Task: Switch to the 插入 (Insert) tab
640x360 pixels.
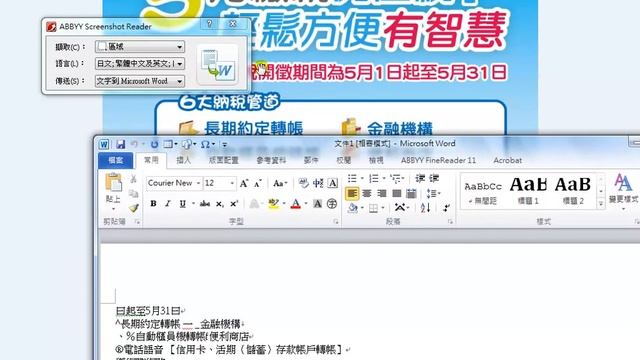Action: (x=183, y=160)
